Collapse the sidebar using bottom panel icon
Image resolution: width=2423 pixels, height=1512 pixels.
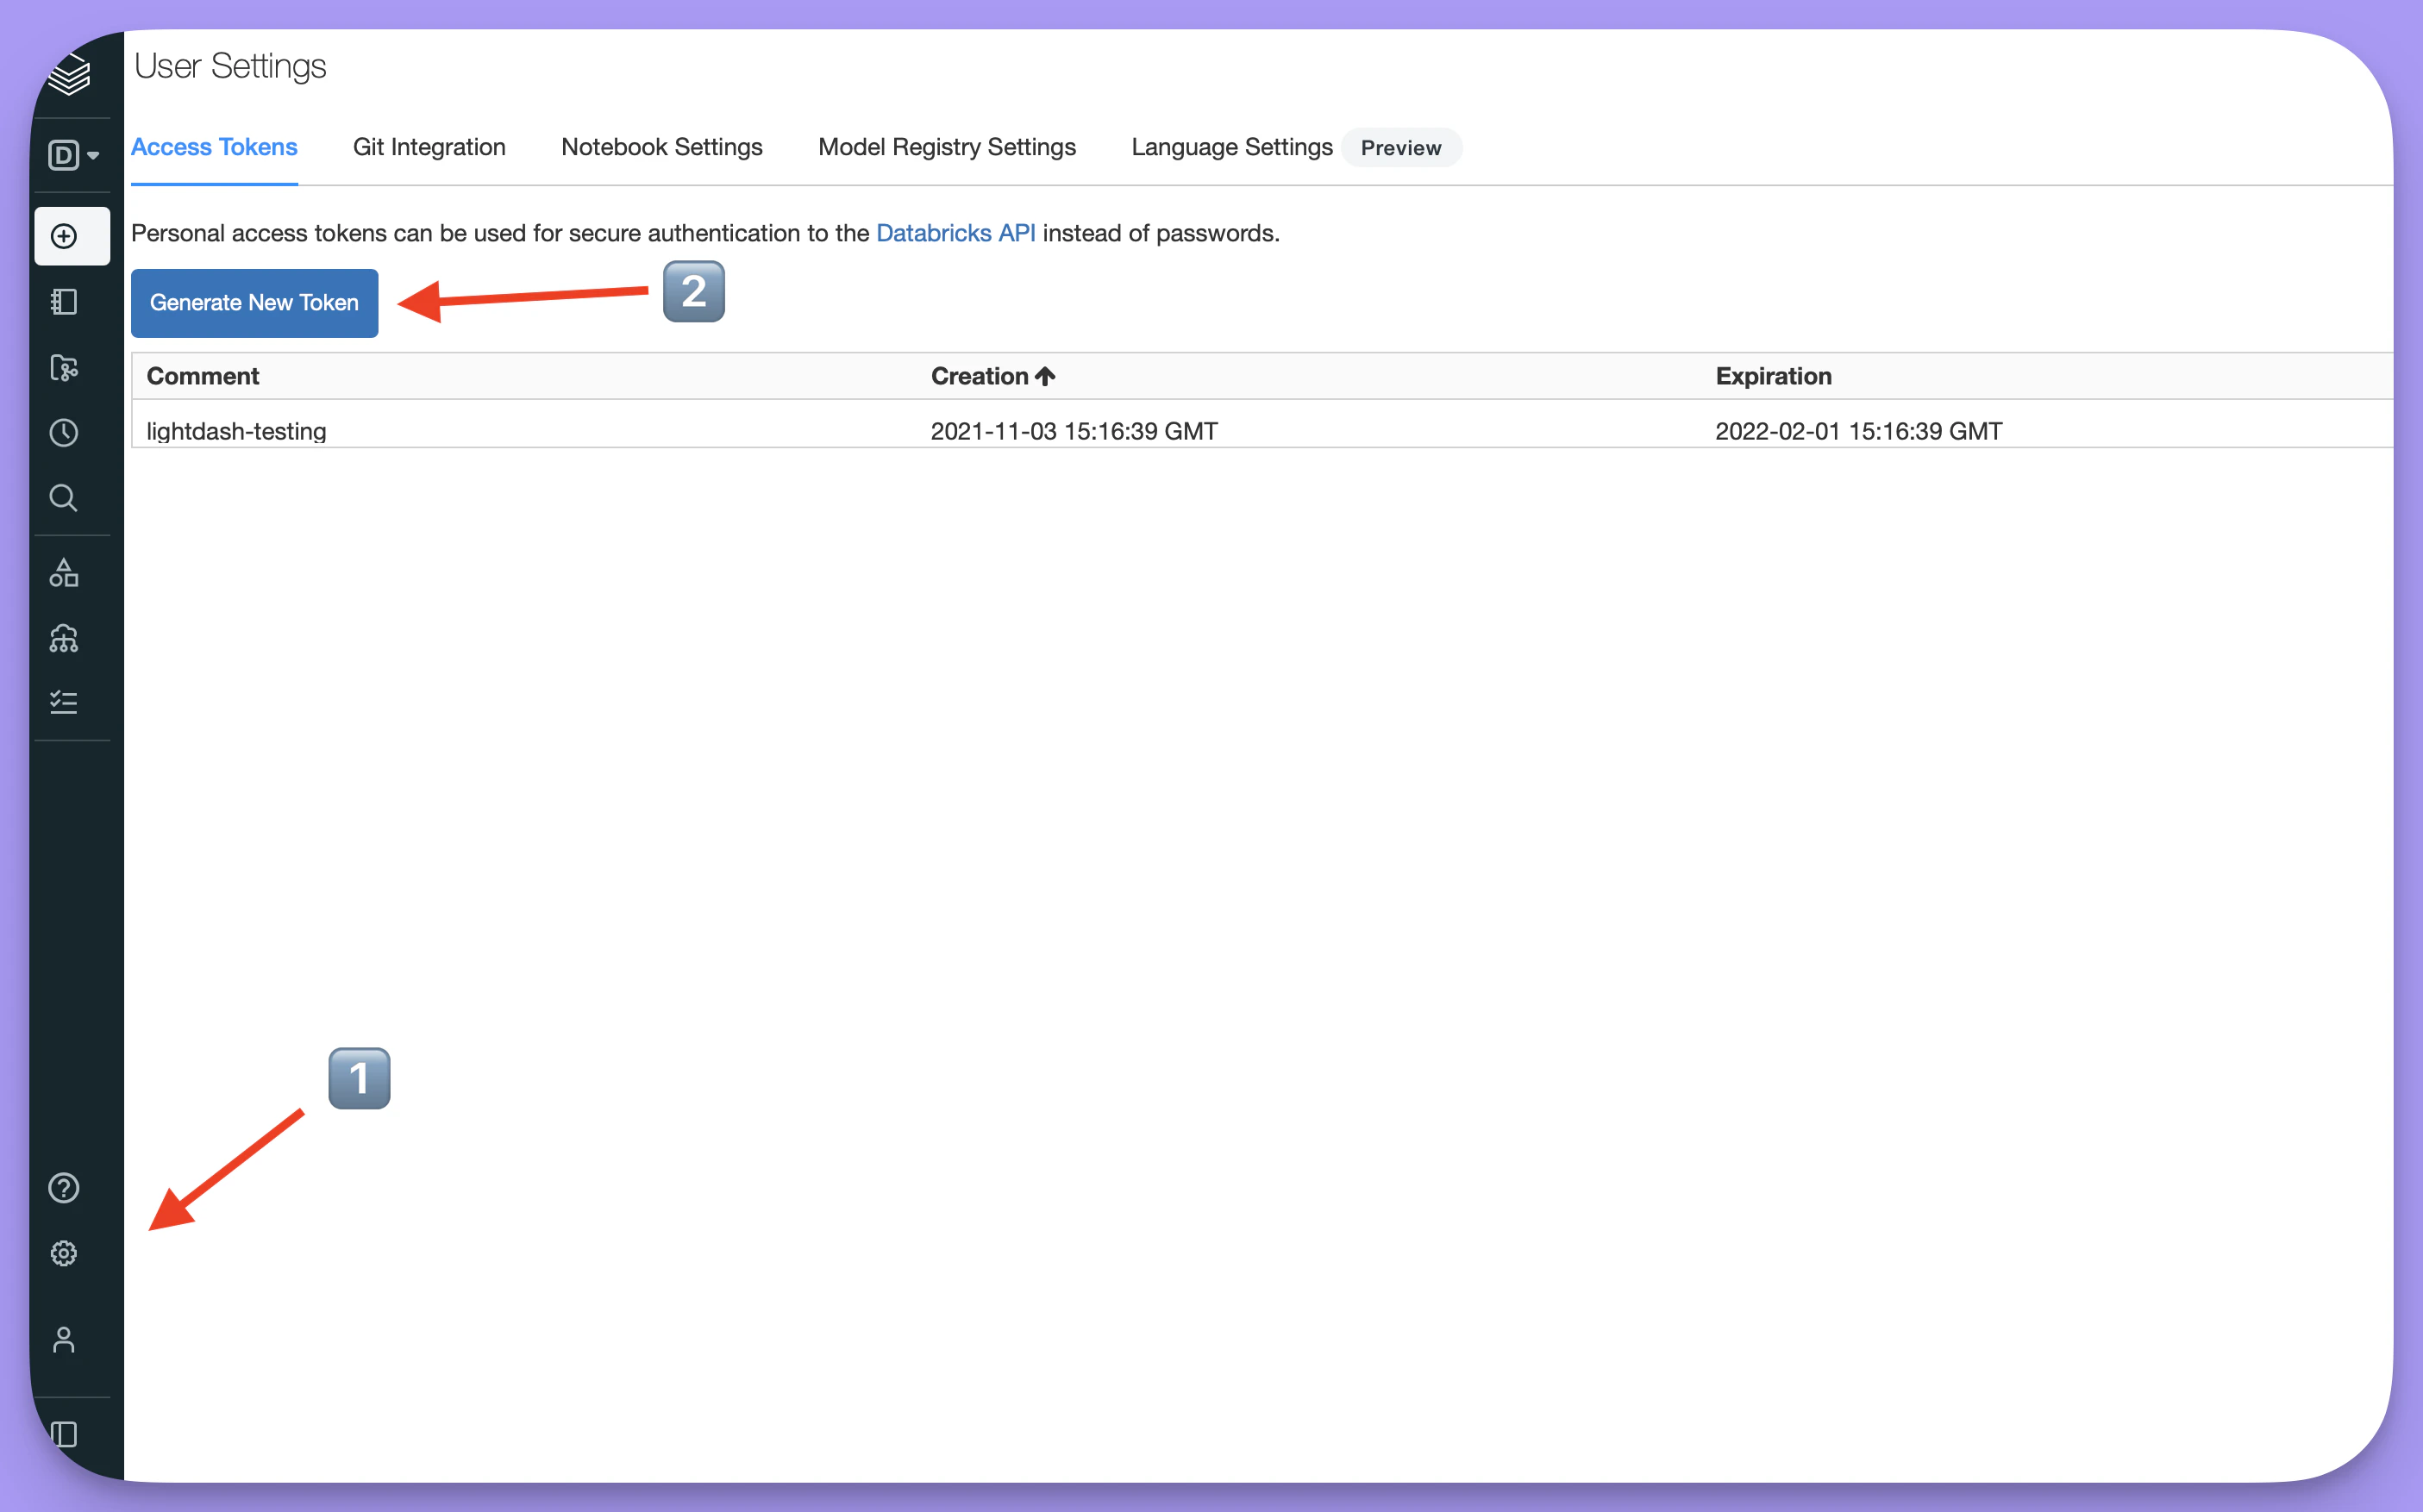click(x=65, y=1434)
